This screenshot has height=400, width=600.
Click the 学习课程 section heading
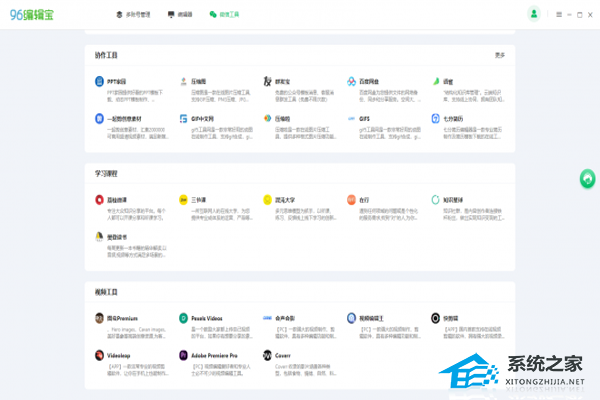(106, 173)
